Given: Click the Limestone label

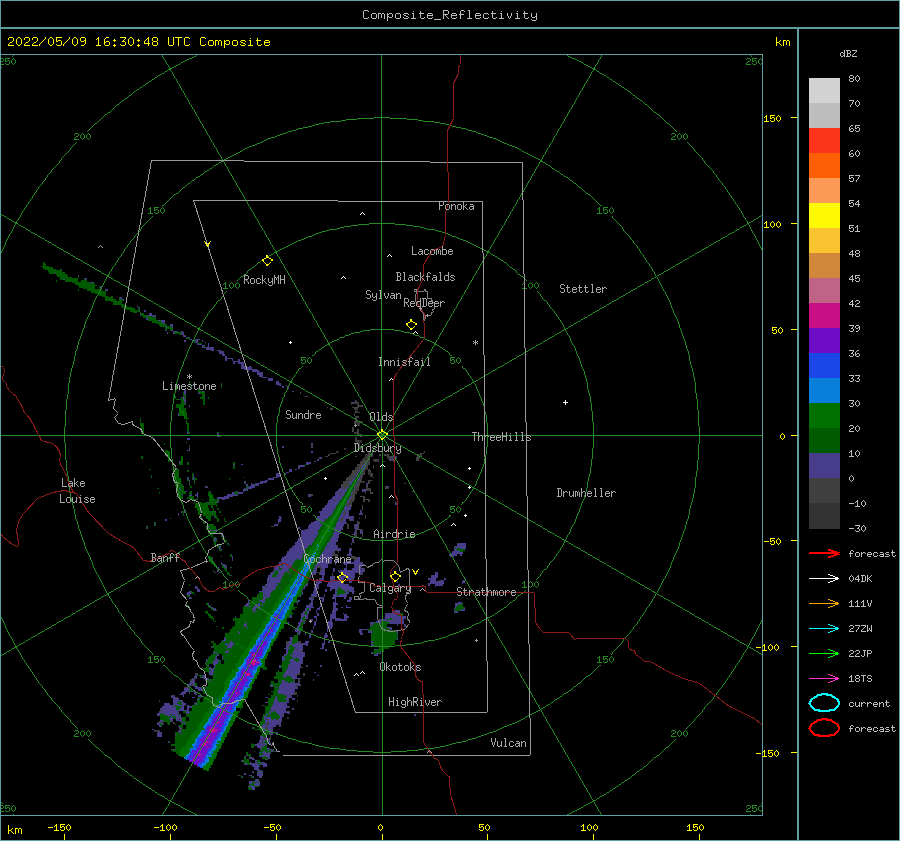Looking at the screenshot, I should [189, 386].
